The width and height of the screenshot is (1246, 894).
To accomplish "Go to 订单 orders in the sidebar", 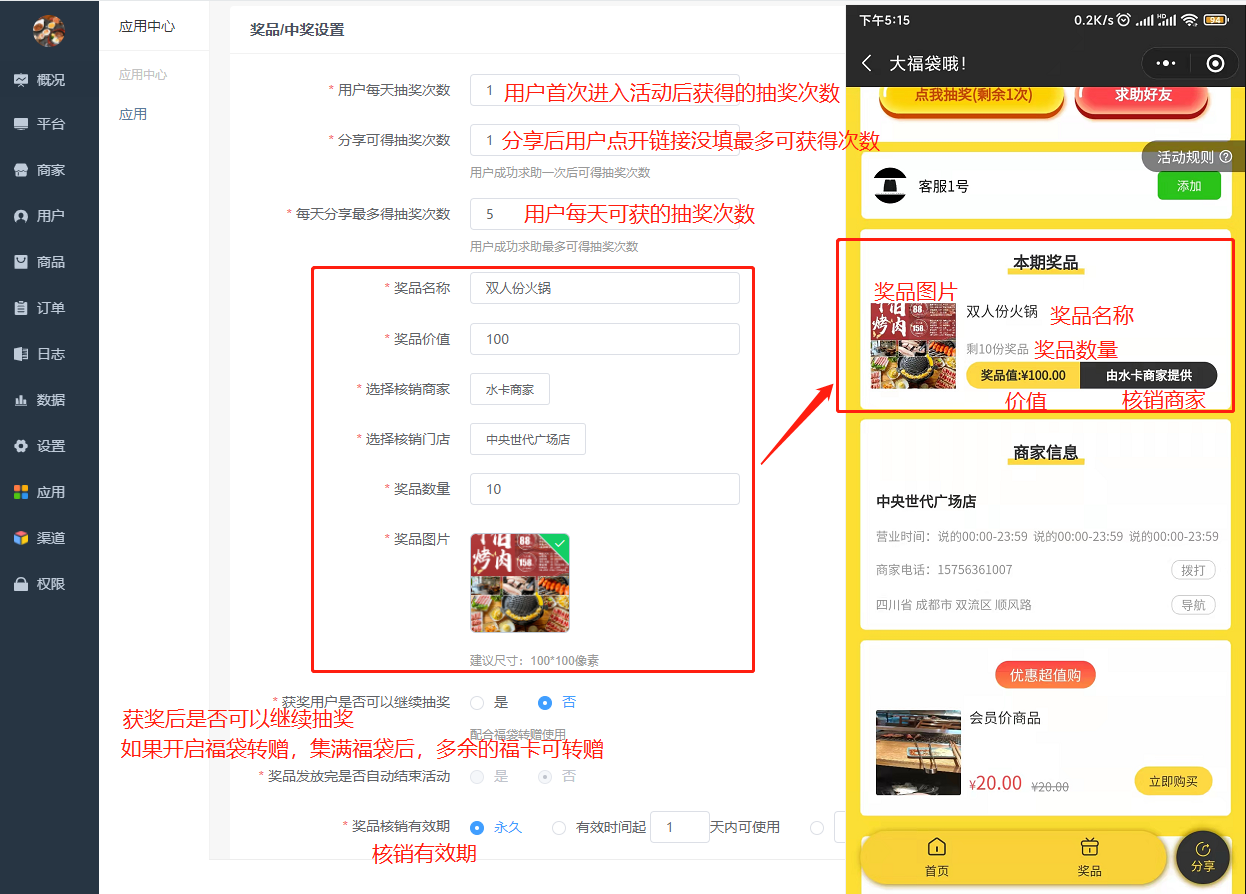I will pos(40,308).
